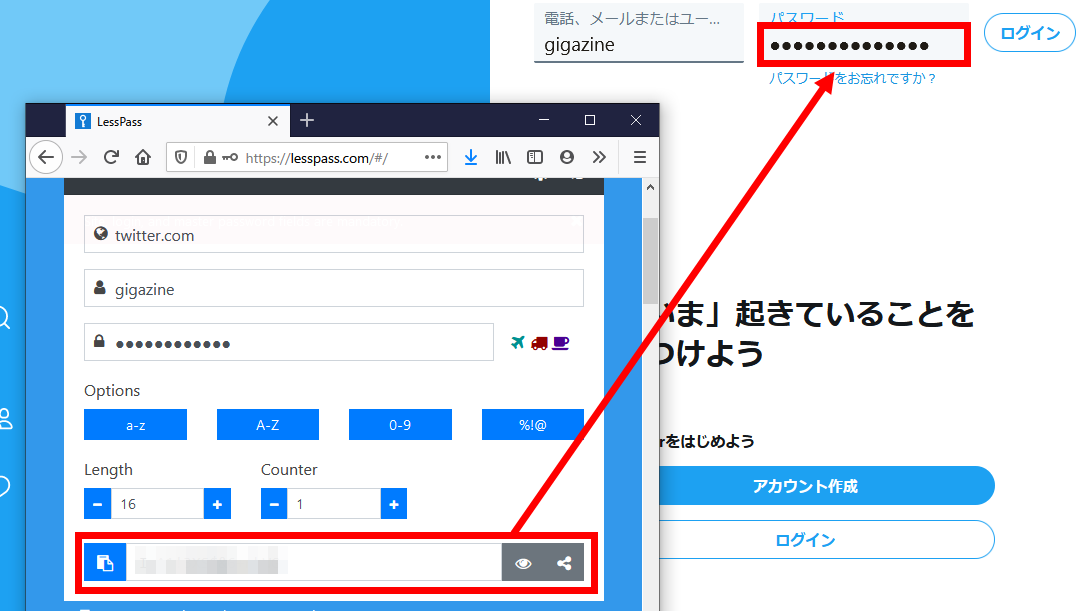Screen dimensions: 1087x611
Task: Toggle digits 0-9 option
Action: 400,424
